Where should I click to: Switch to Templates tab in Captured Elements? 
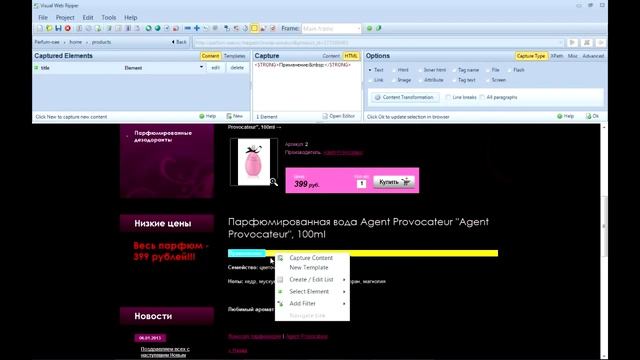click(234, 56)
